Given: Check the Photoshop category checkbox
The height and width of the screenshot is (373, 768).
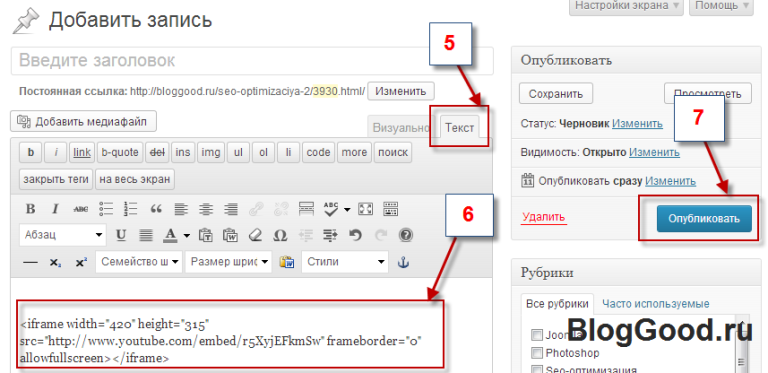Looking at the screenshot, I should (537, 353).
